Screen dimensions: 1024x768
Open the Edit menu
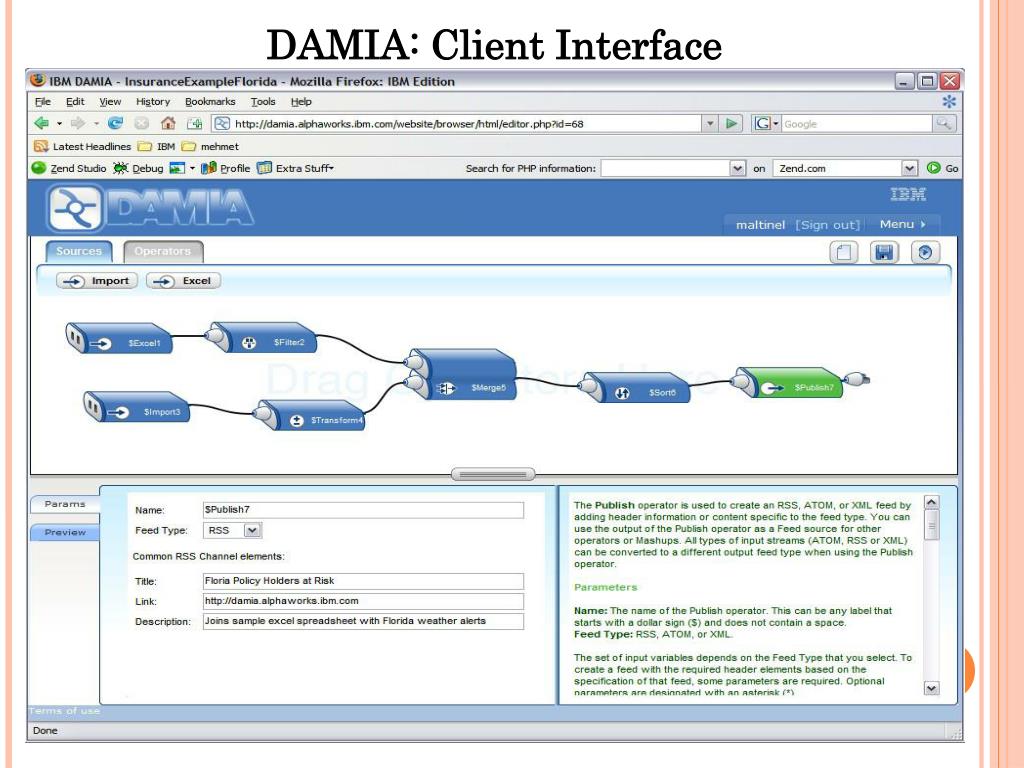tap(75, 101)
